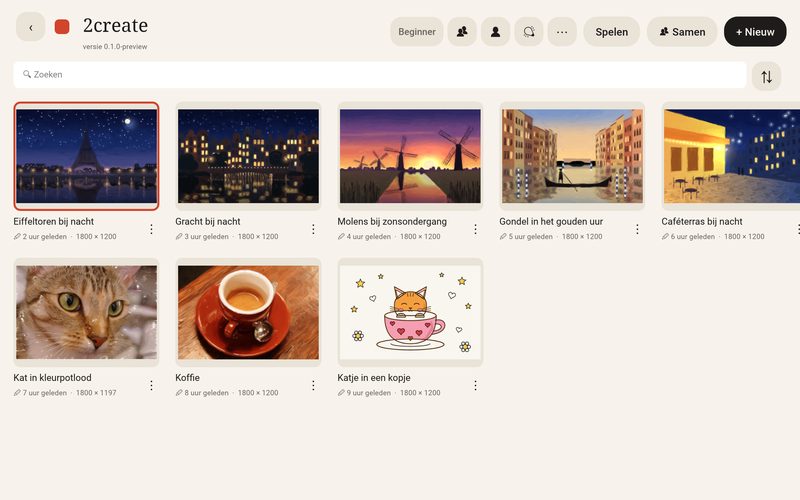The height and width of the screenshot is (500, 800).
Task: Click the title text Gondel in het gouden uur
Action: pos(551,221)
